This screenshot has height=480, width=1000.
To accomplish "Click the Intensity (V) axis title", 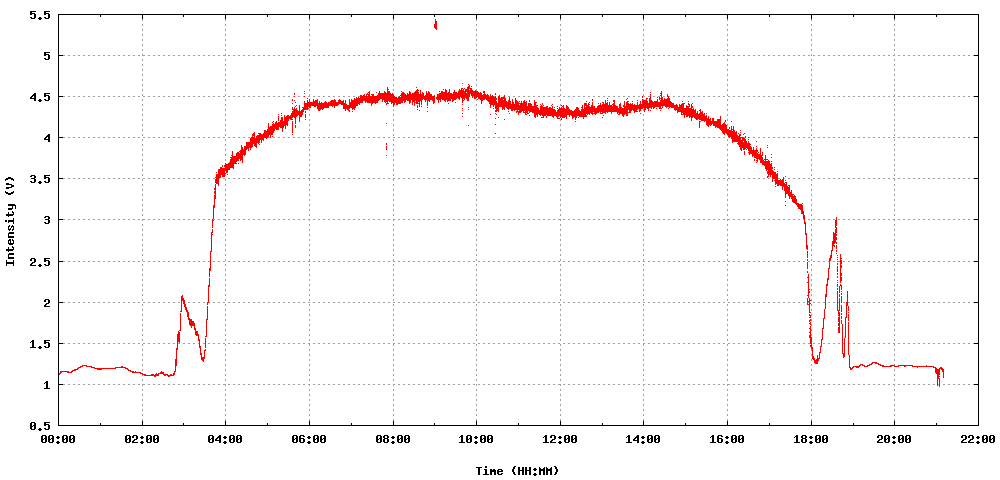I will click(x=10, y=220).
